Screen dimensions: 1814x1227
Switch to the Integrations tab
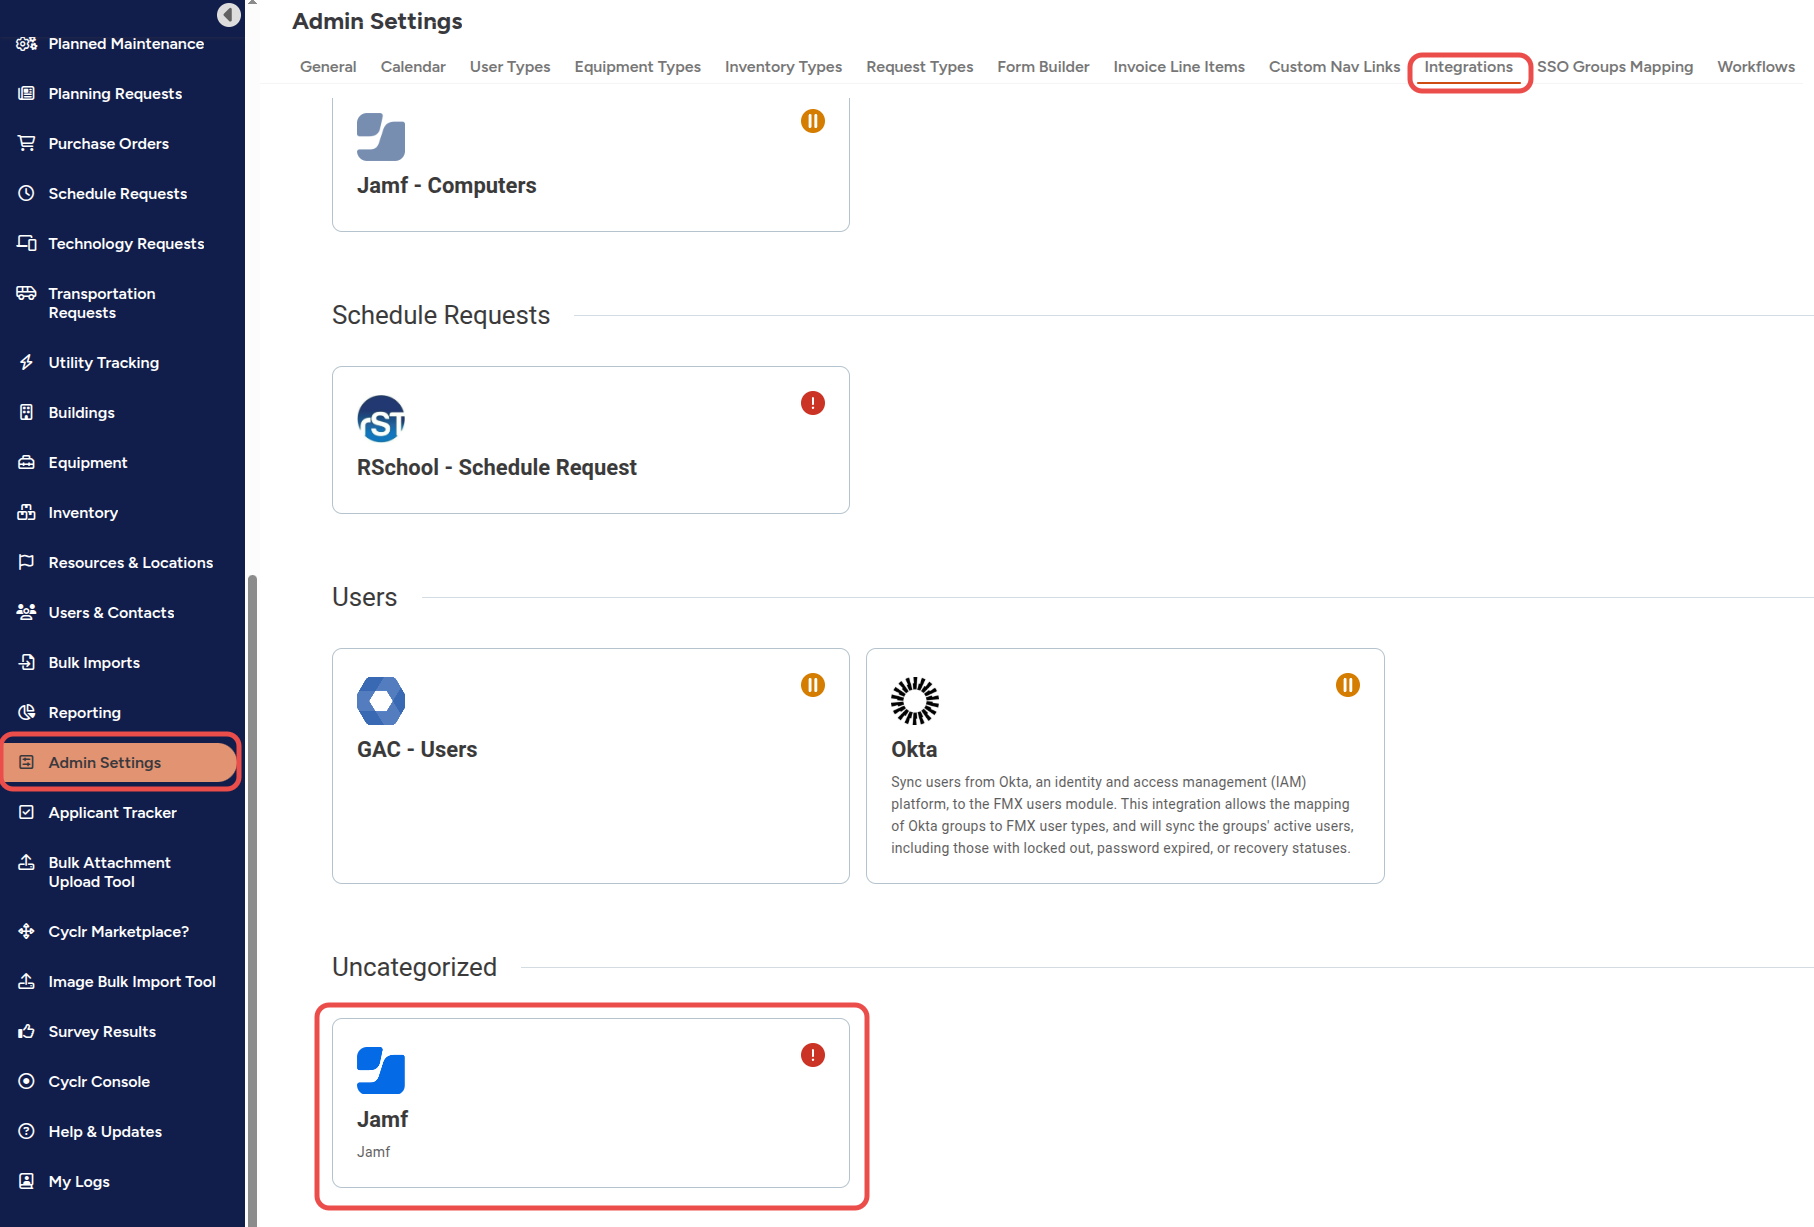[1468, 67]
